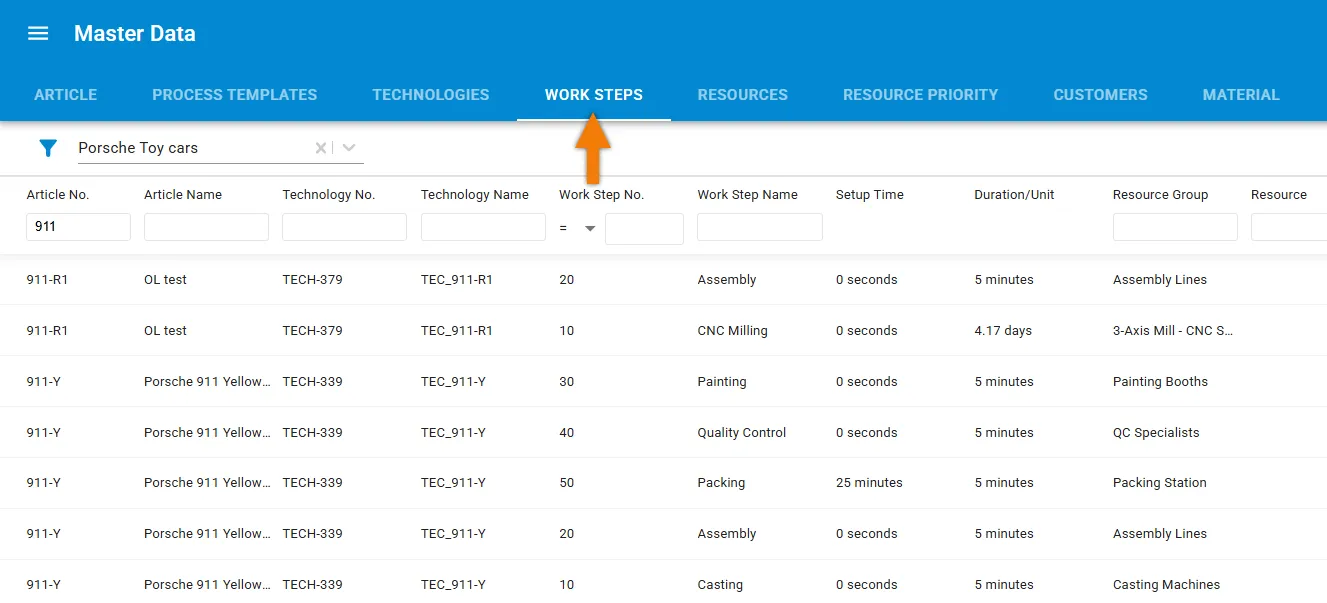Click the Casting Machines resource group cell
The height and width of the screenshot is (603, 1327).
pyautogui.click(x=1167, y=585)
